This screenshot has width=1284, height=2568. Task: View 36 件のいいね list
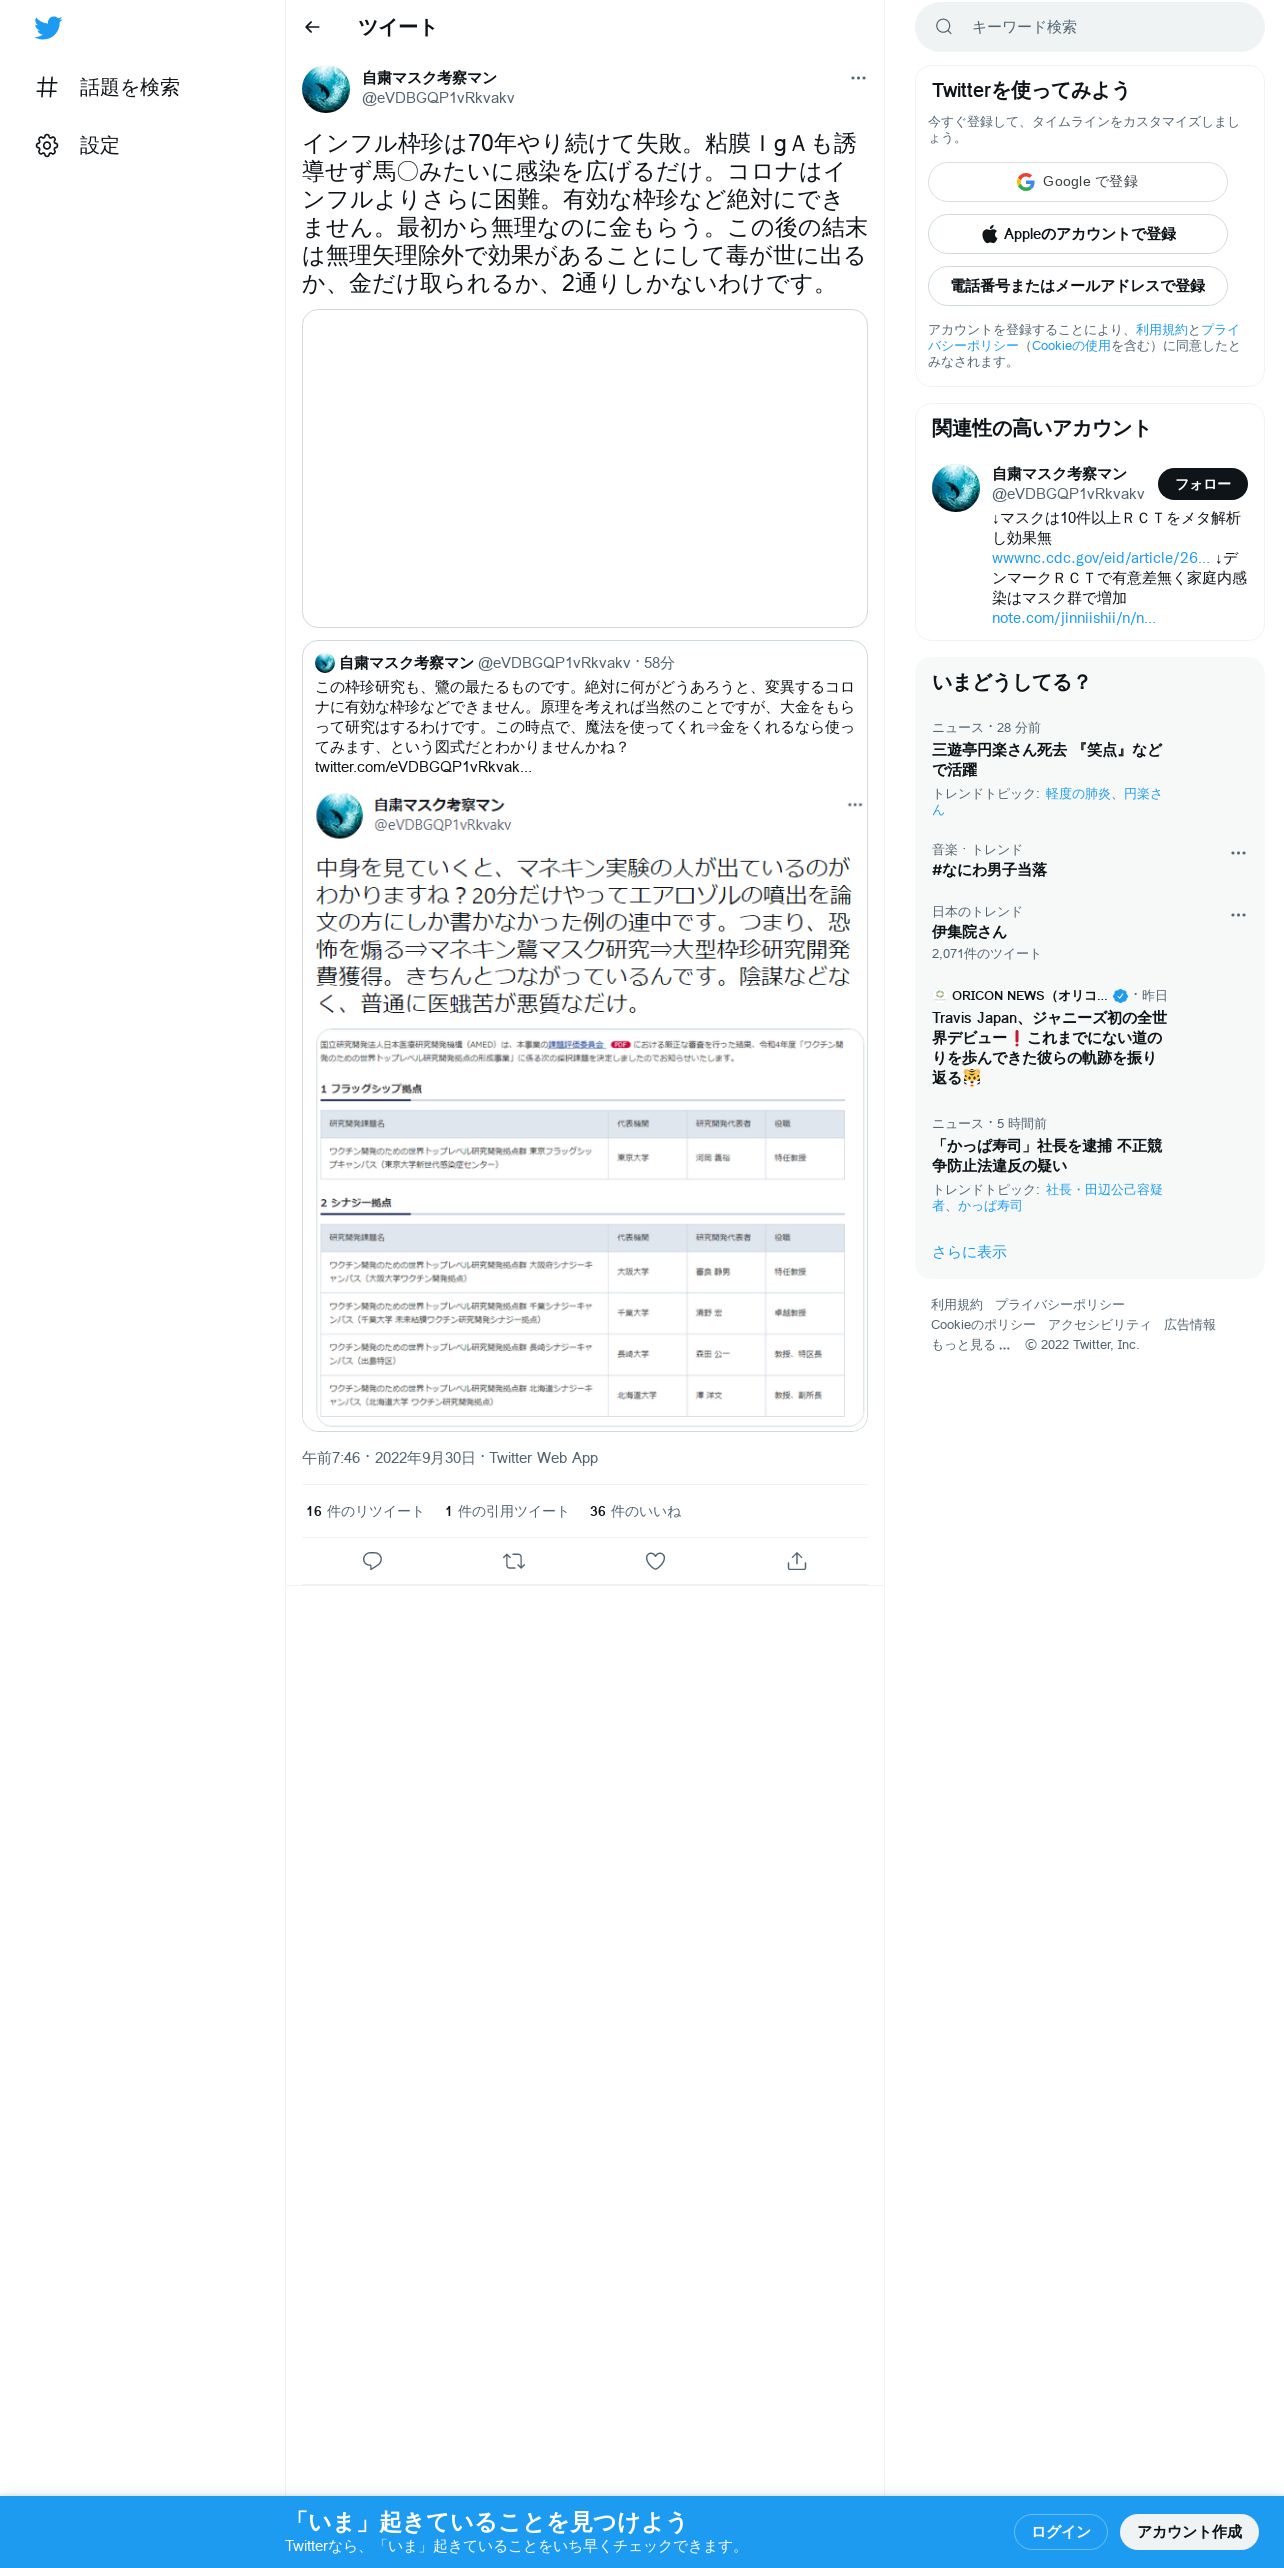[x=635, y=1512]
